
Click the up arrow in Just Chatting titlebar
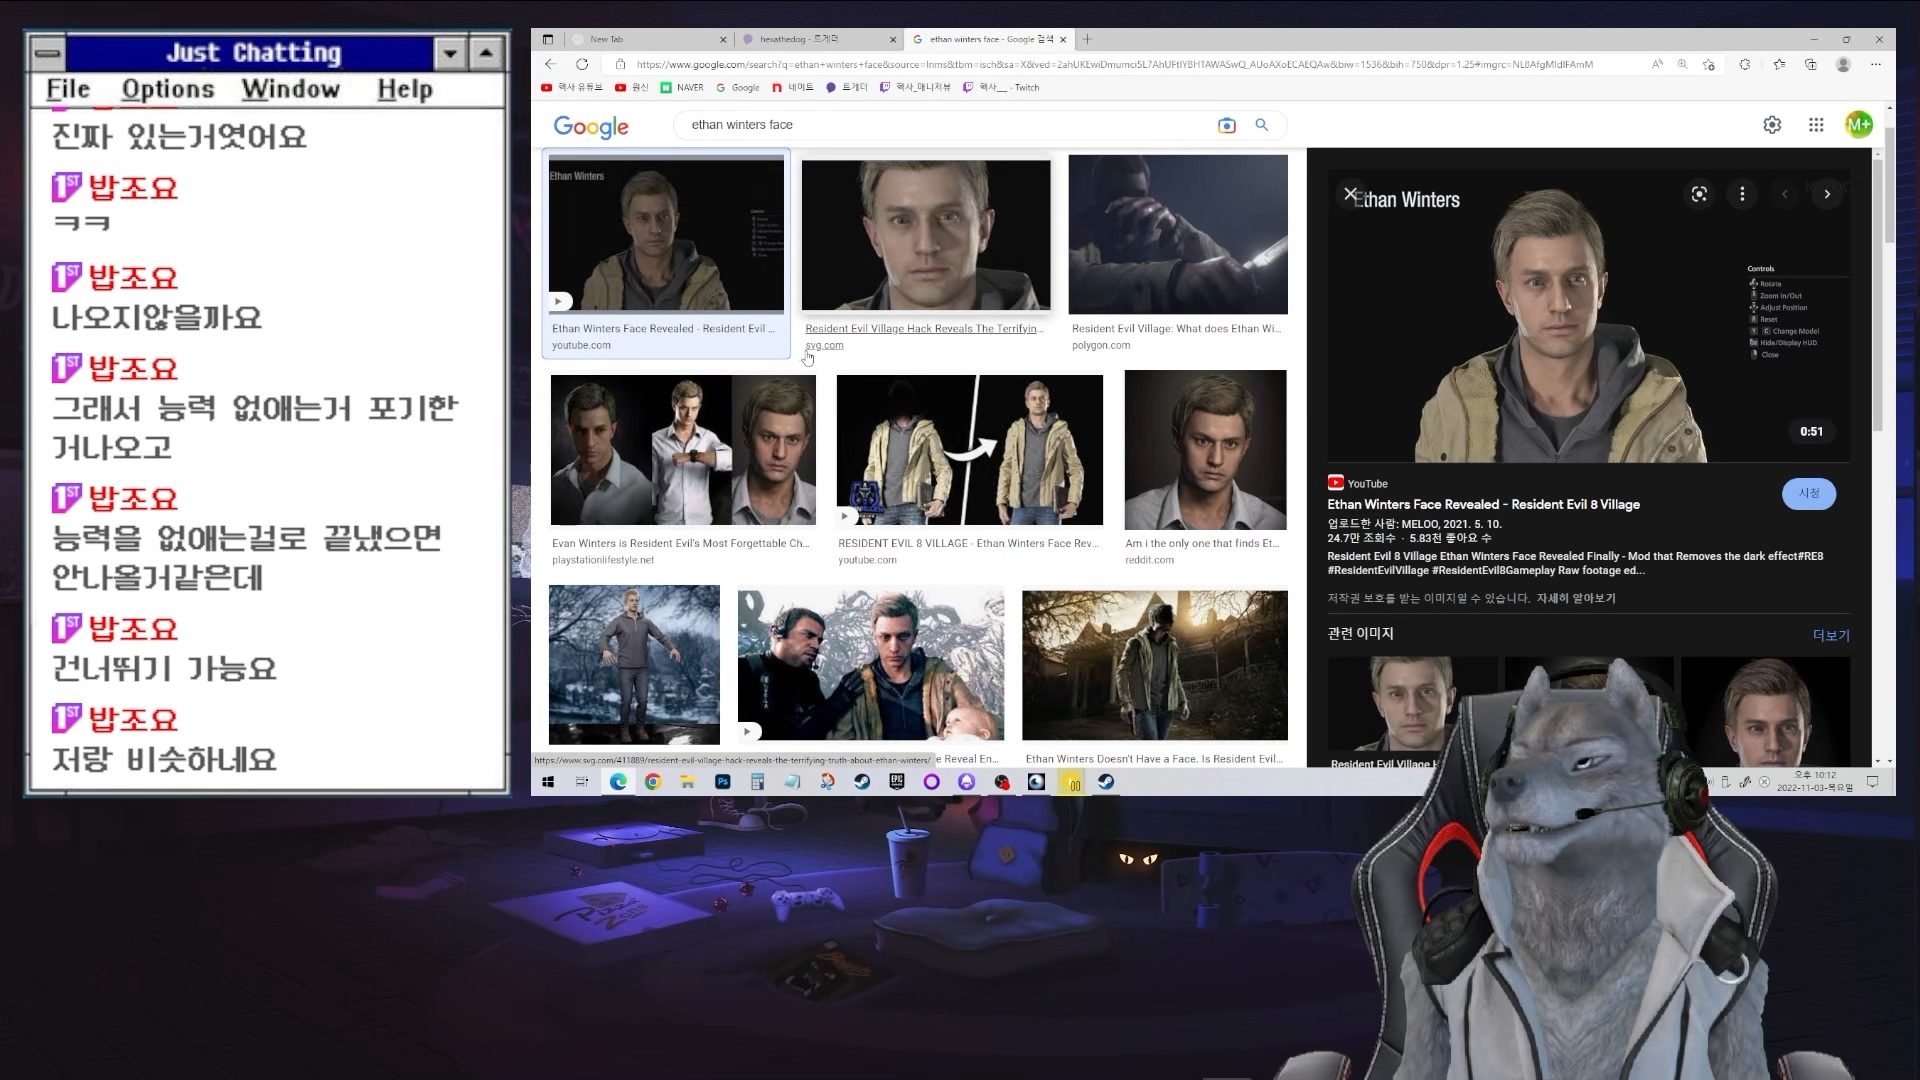486,53
